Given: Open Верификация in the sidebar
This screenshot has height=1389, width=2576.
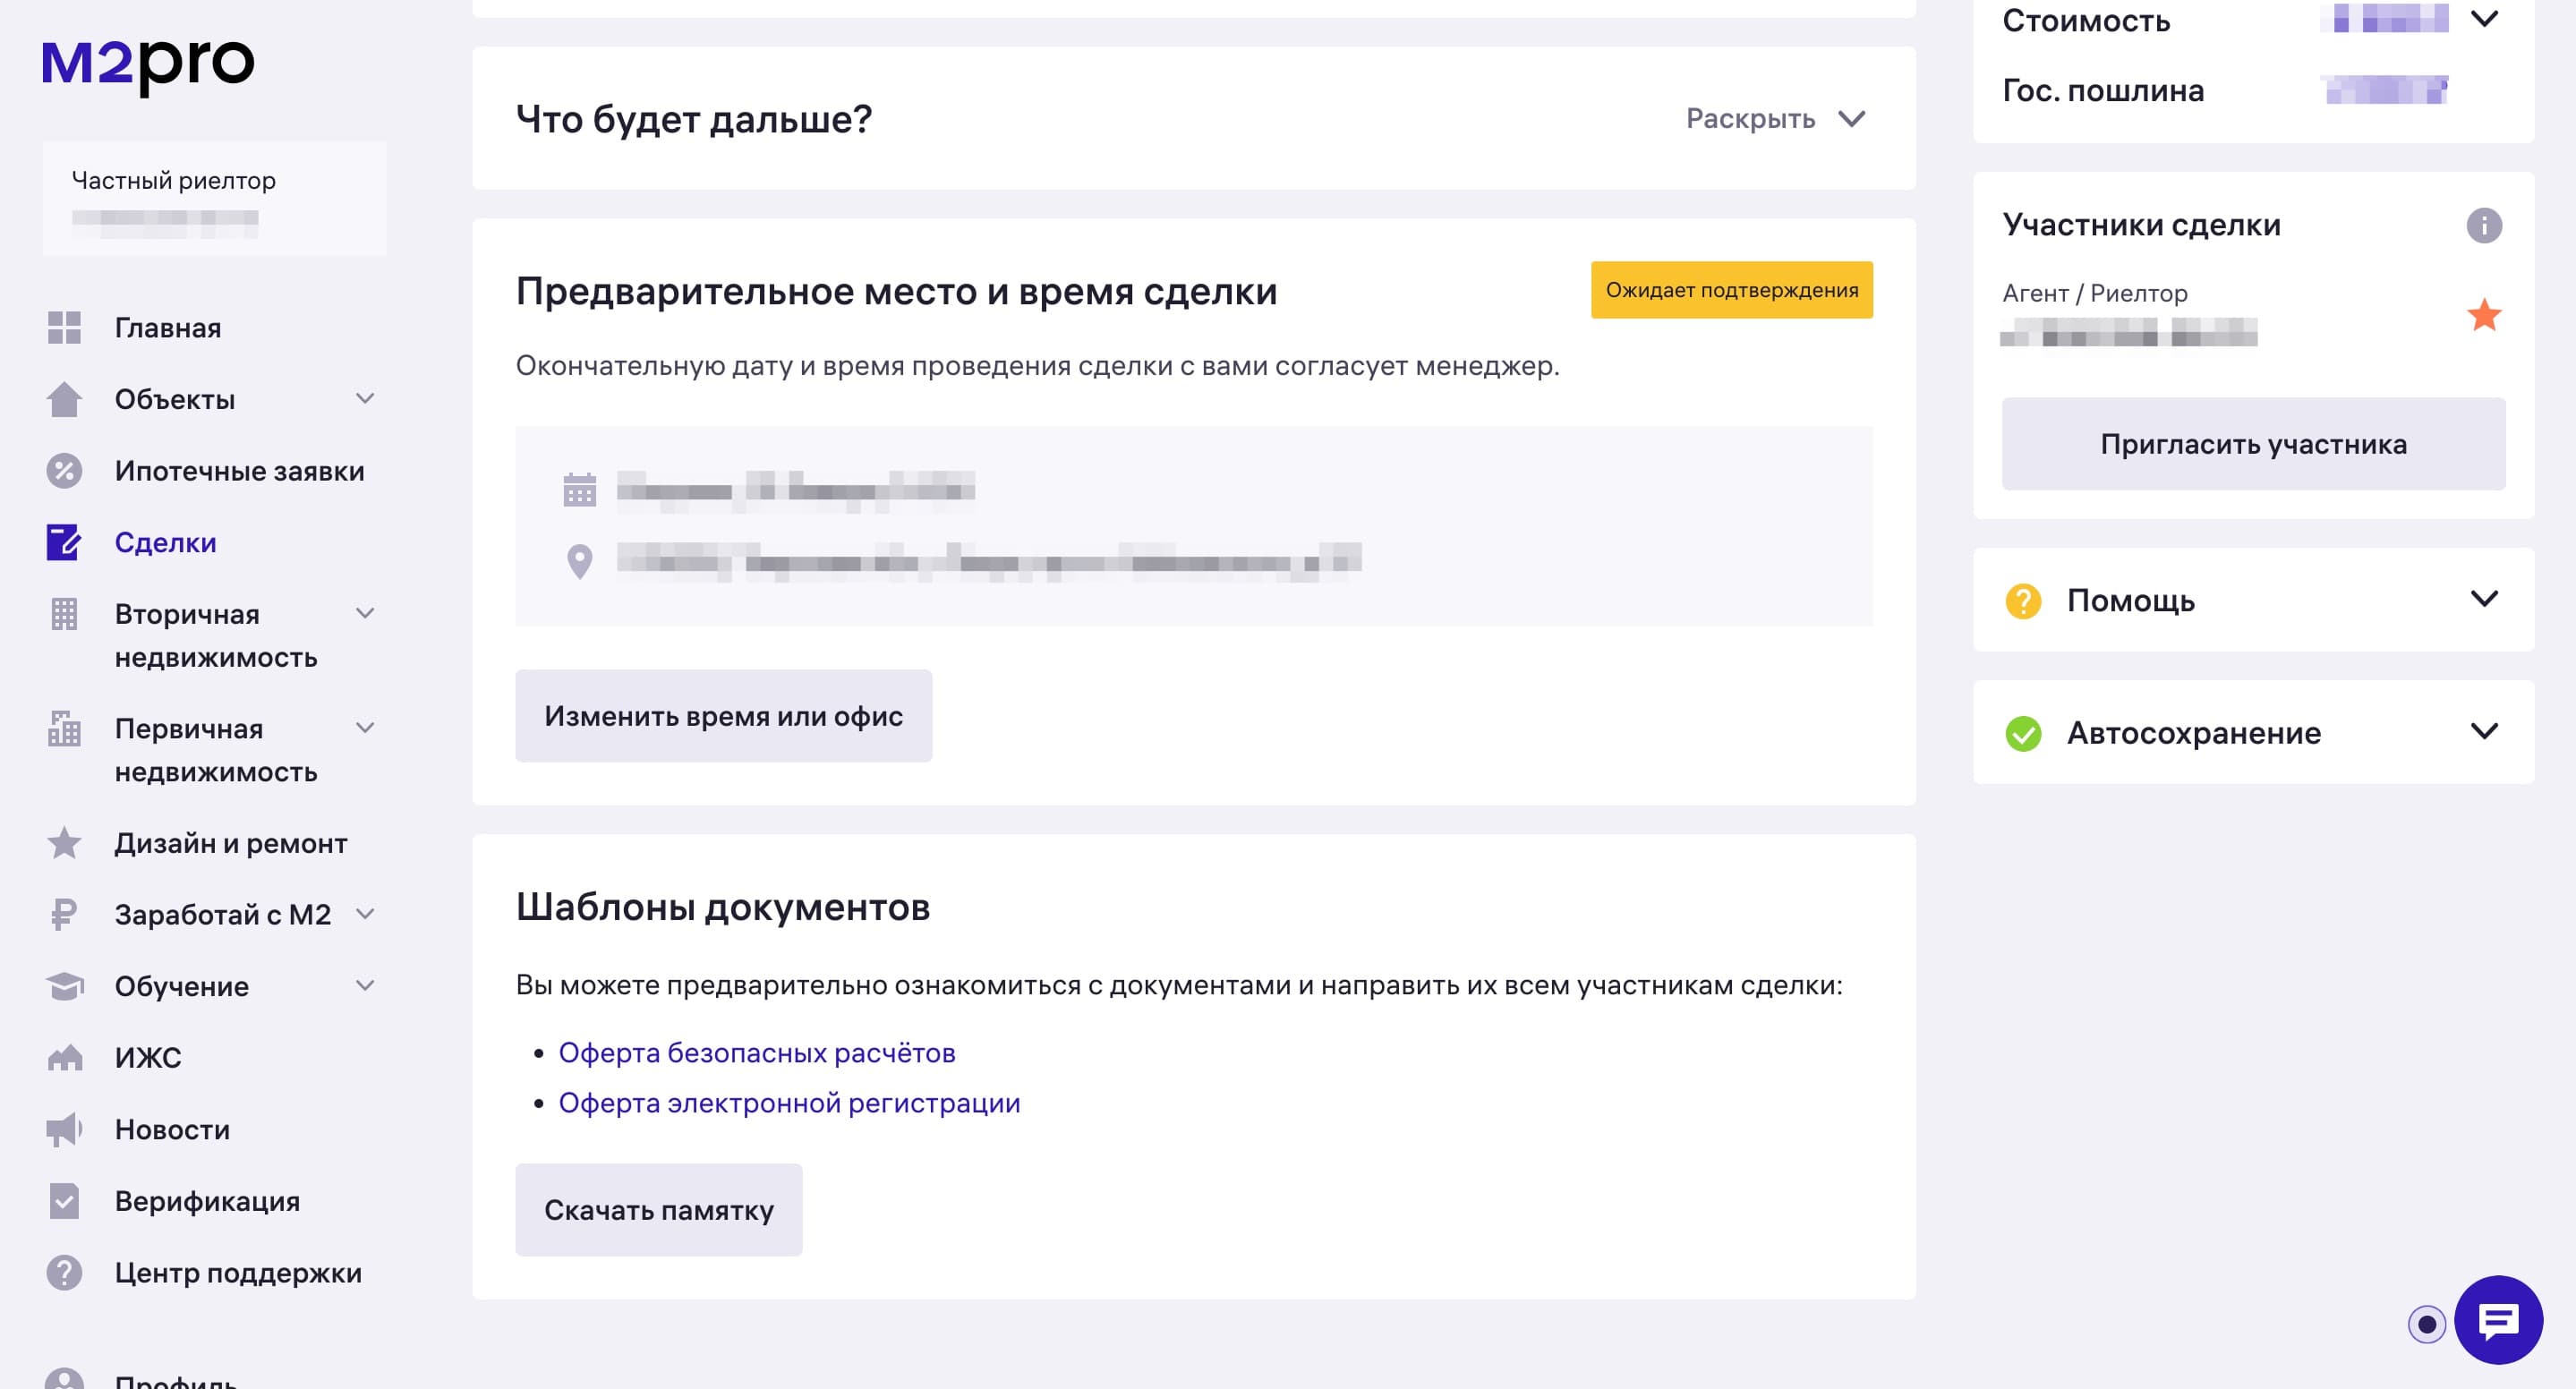Looking at the screenshot, I should tap(207, 1201).
